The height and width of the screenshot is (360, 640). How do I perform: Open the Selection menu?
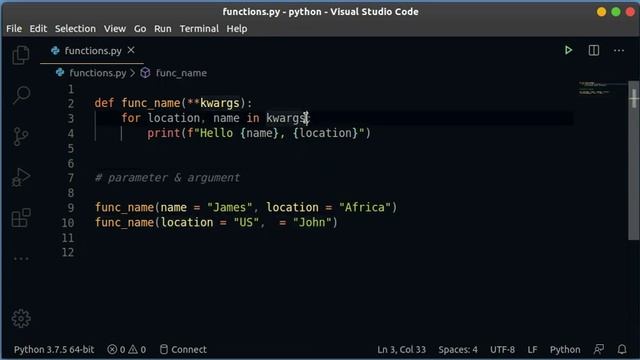click(x=75, y=29)
